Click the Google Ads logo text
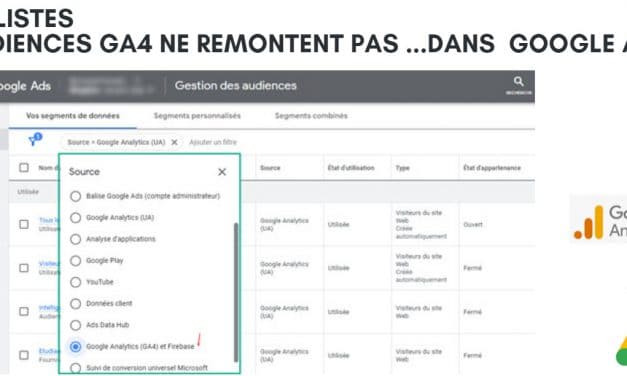The width and height of the screenshot is (627, 376). pos(25,86)
